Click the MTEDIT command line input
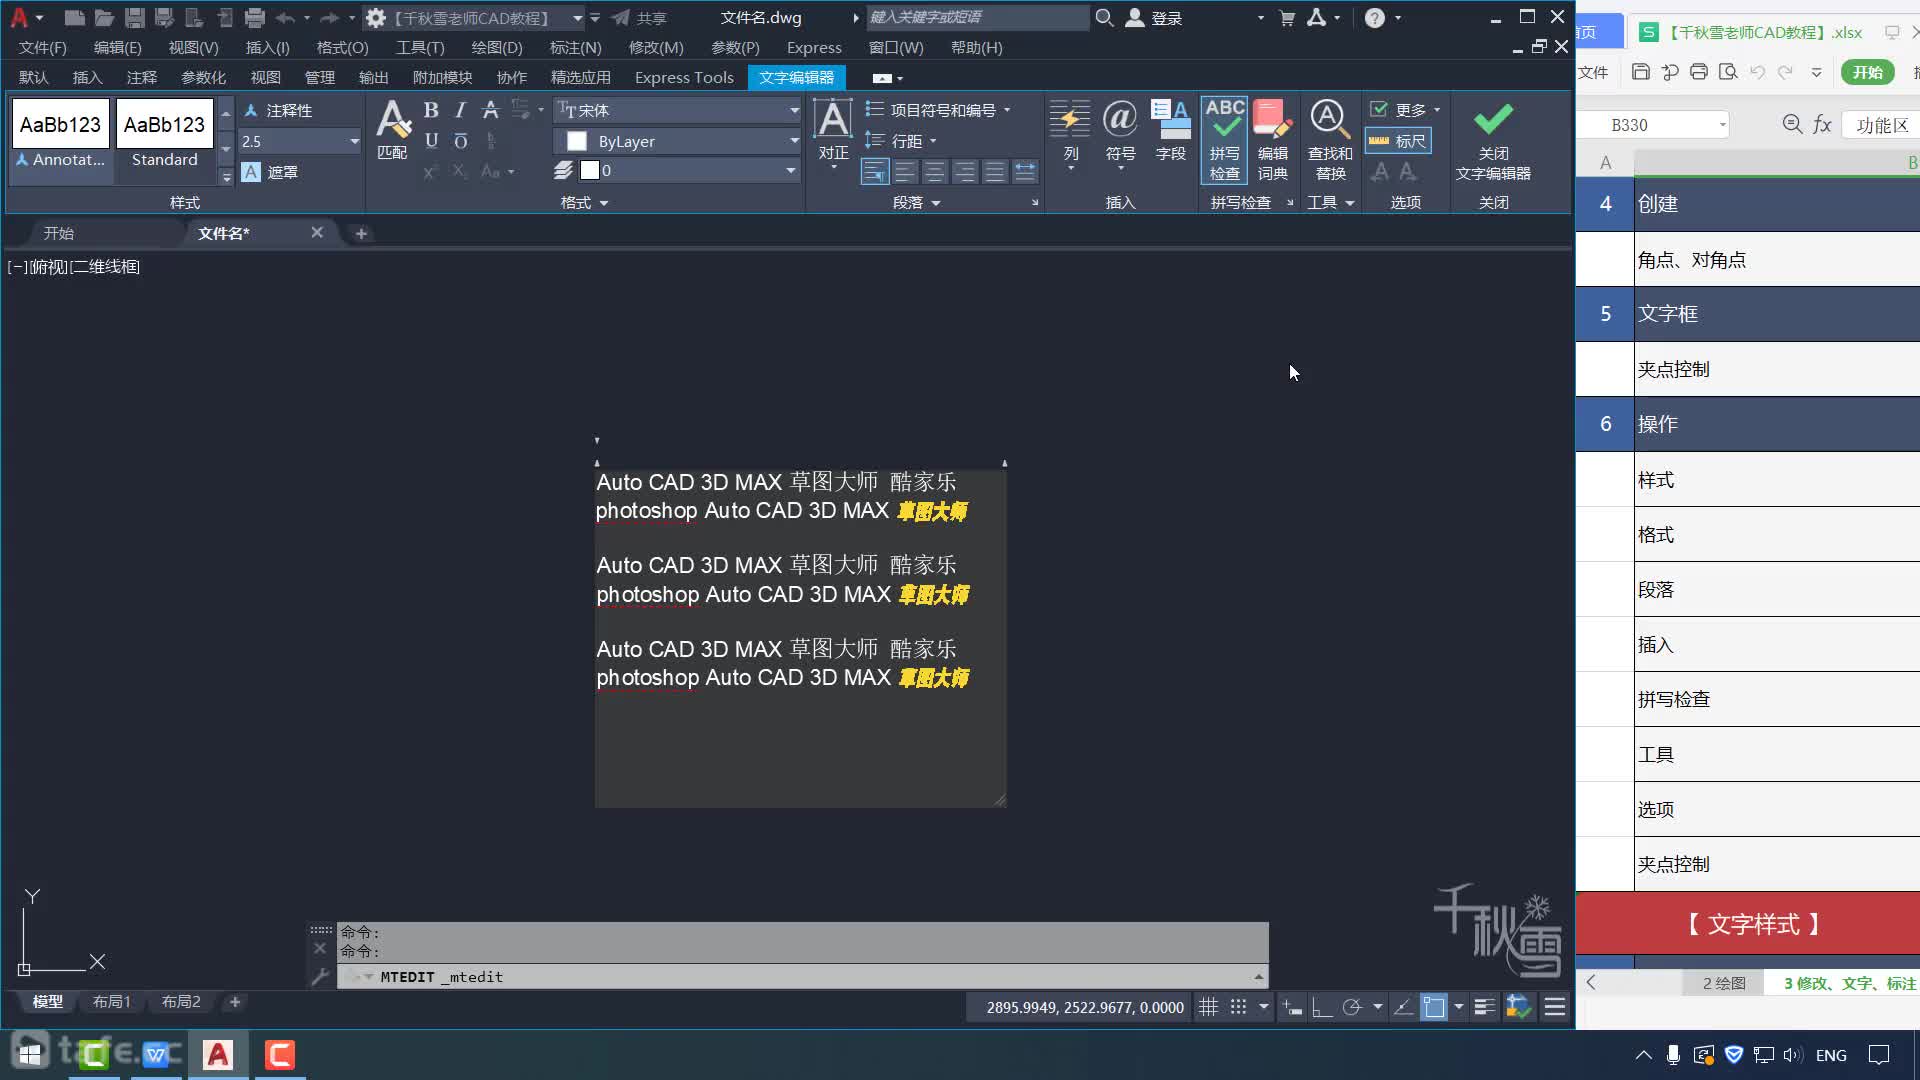1920x1080 pixels. click(x=802, y=977)
